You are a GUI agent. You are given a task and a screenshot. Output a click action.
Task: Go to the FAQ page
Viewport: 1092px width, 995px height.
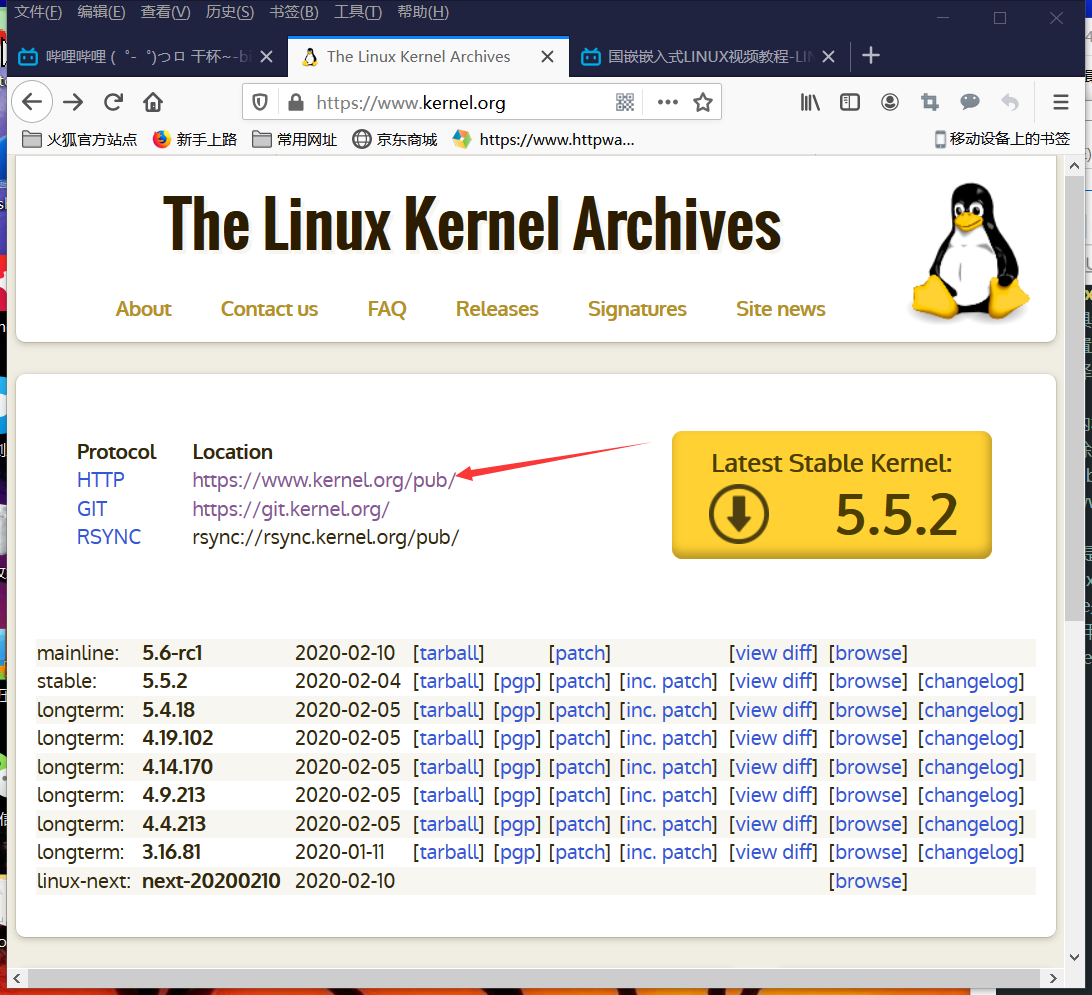click(x=387, y=308)
